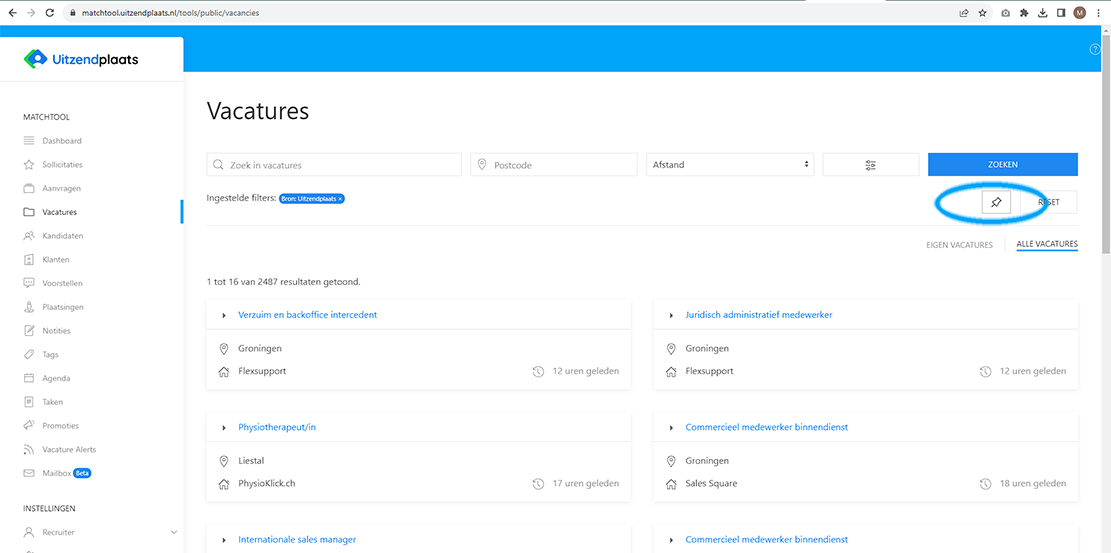1111x553 pixels.
Task: Click the help question mark icon
Action: pos(1095,49)
